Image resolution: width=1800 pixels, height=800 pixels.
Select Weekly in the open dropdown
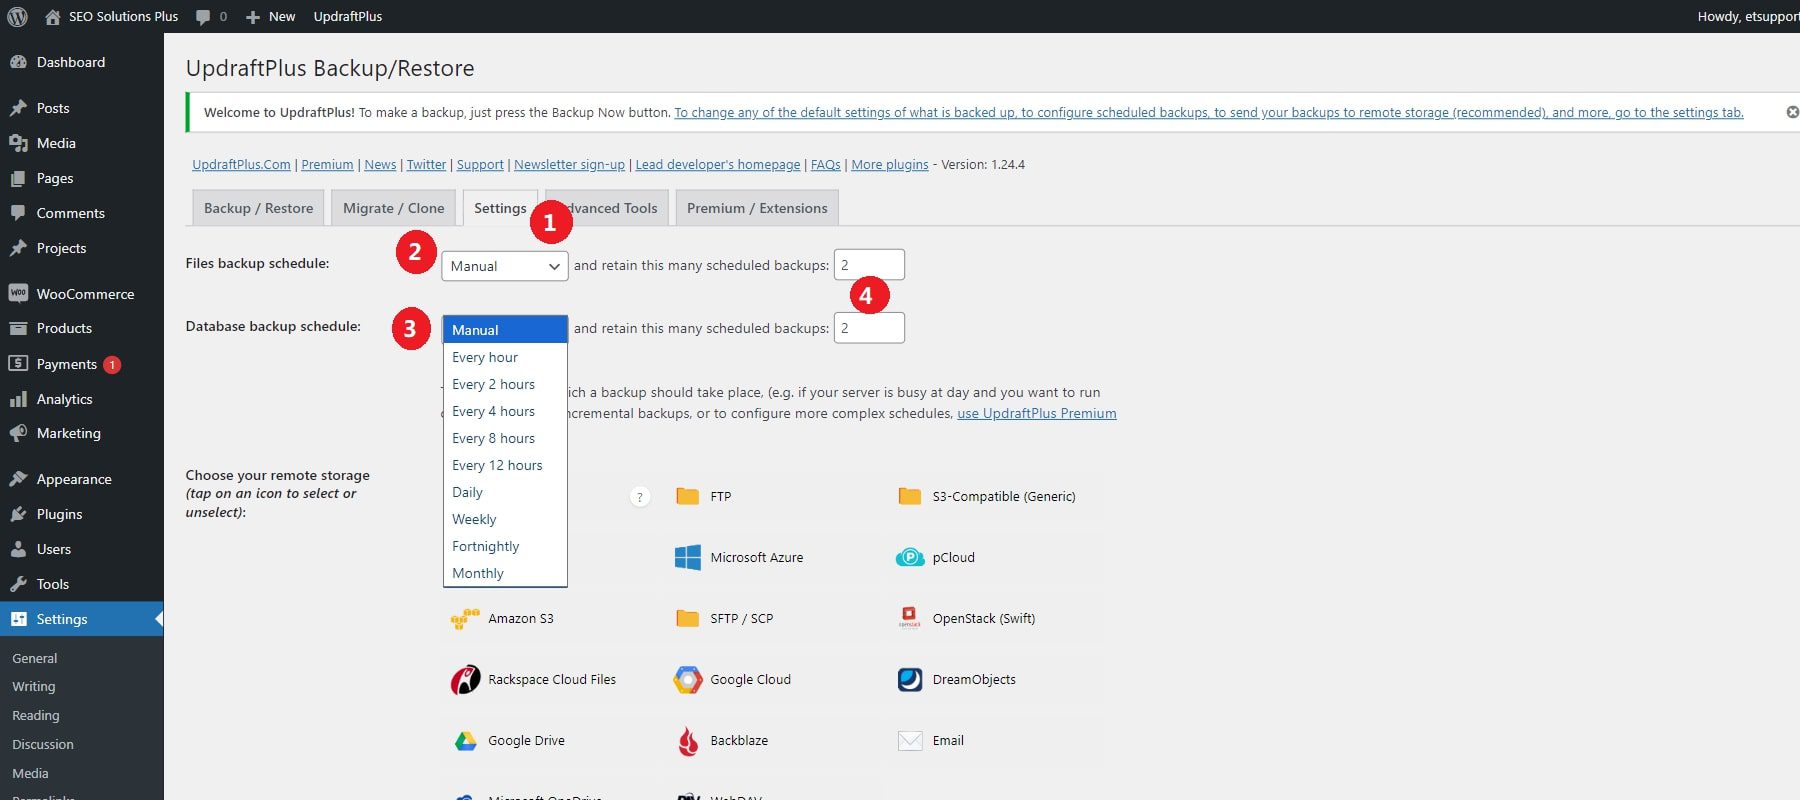pos(474,519)
